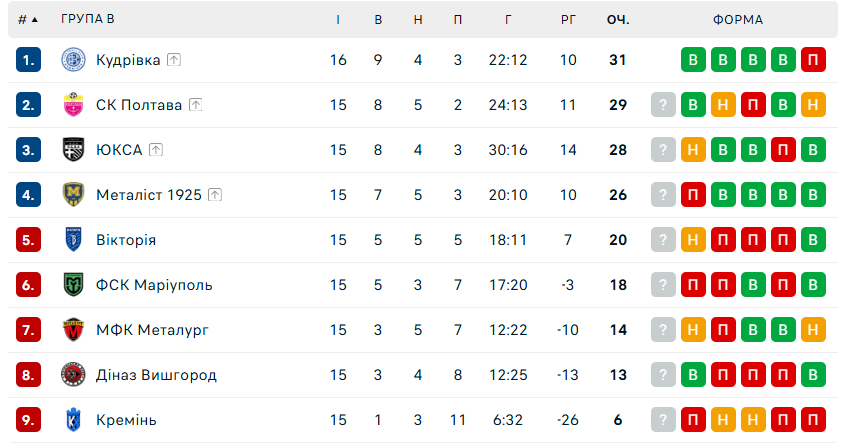The height and width of the screenshot is (448, 843).
Task: Click the ФСК Маріуполь team logo
Action: point(72,285)
